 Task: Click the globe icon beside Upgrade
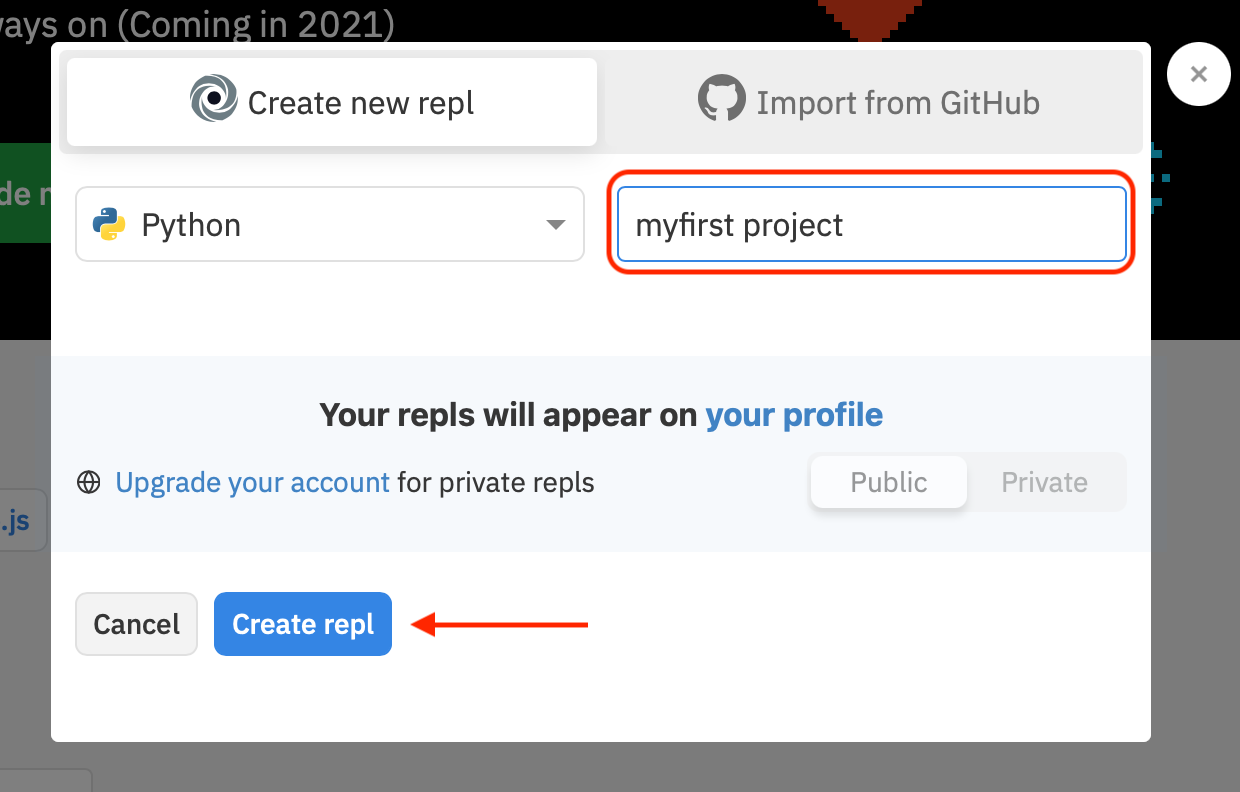click(89, 483)
